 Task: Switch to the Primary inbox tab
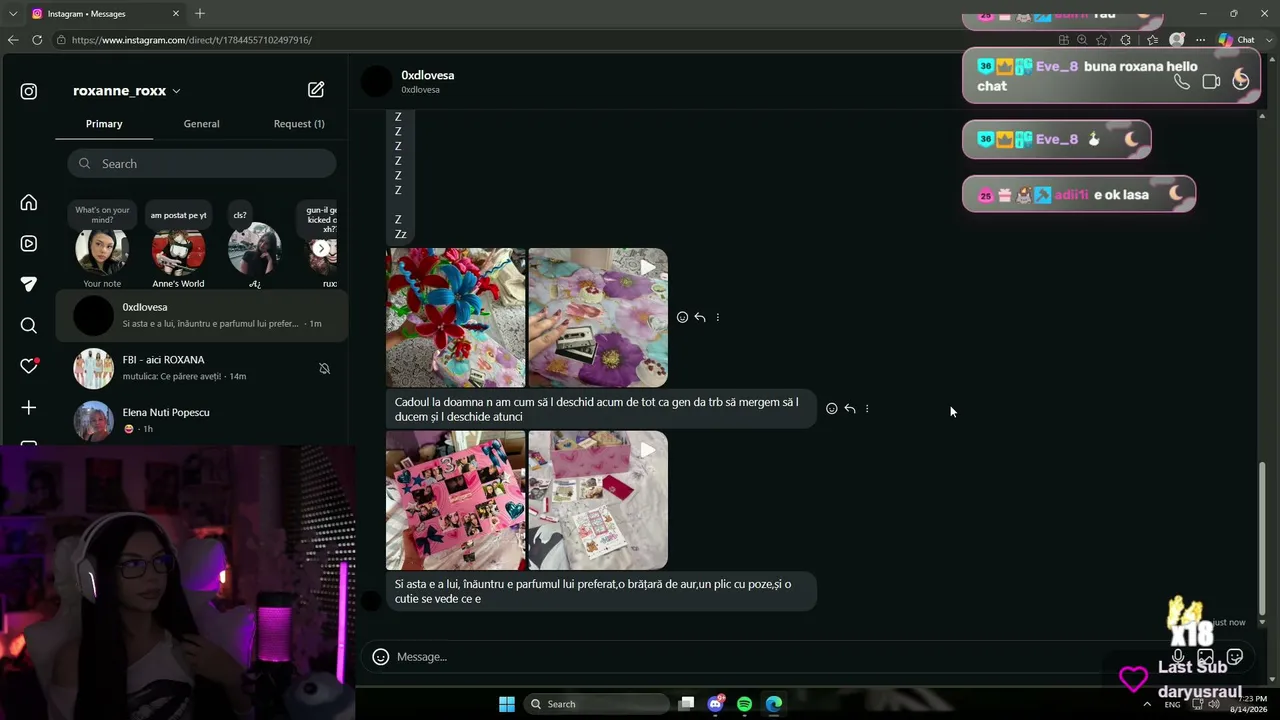tap(104, 124)
